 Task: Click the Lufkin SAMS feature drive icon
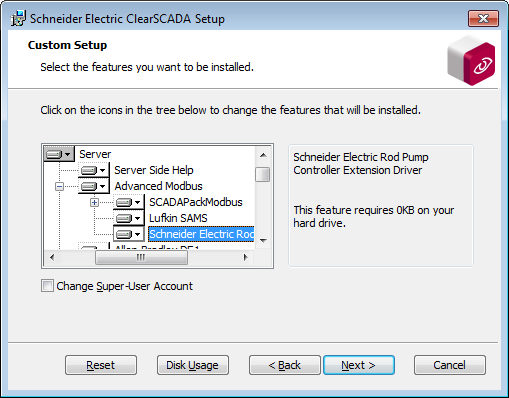click(129, 218)
